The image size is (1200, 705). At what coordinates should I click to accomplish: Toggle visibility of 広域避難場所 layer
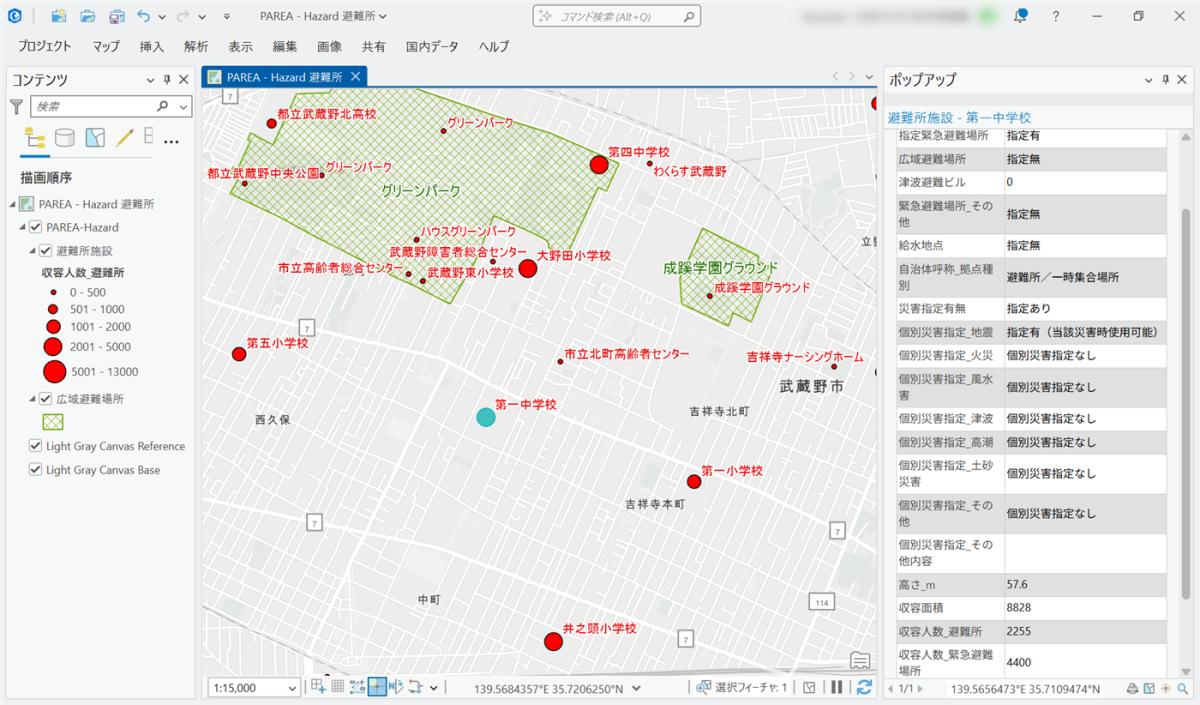pyautogui.click(x=45, y=399)
